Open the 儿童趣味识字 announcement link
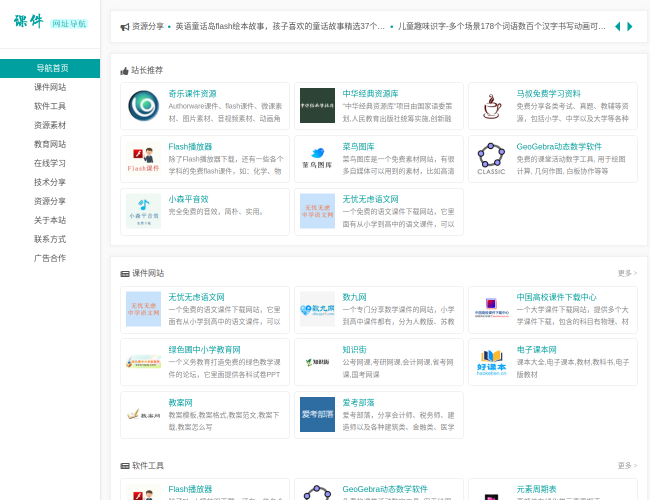Image resolution: width=650 pixels, height=500 pixels. click(502, 27)
